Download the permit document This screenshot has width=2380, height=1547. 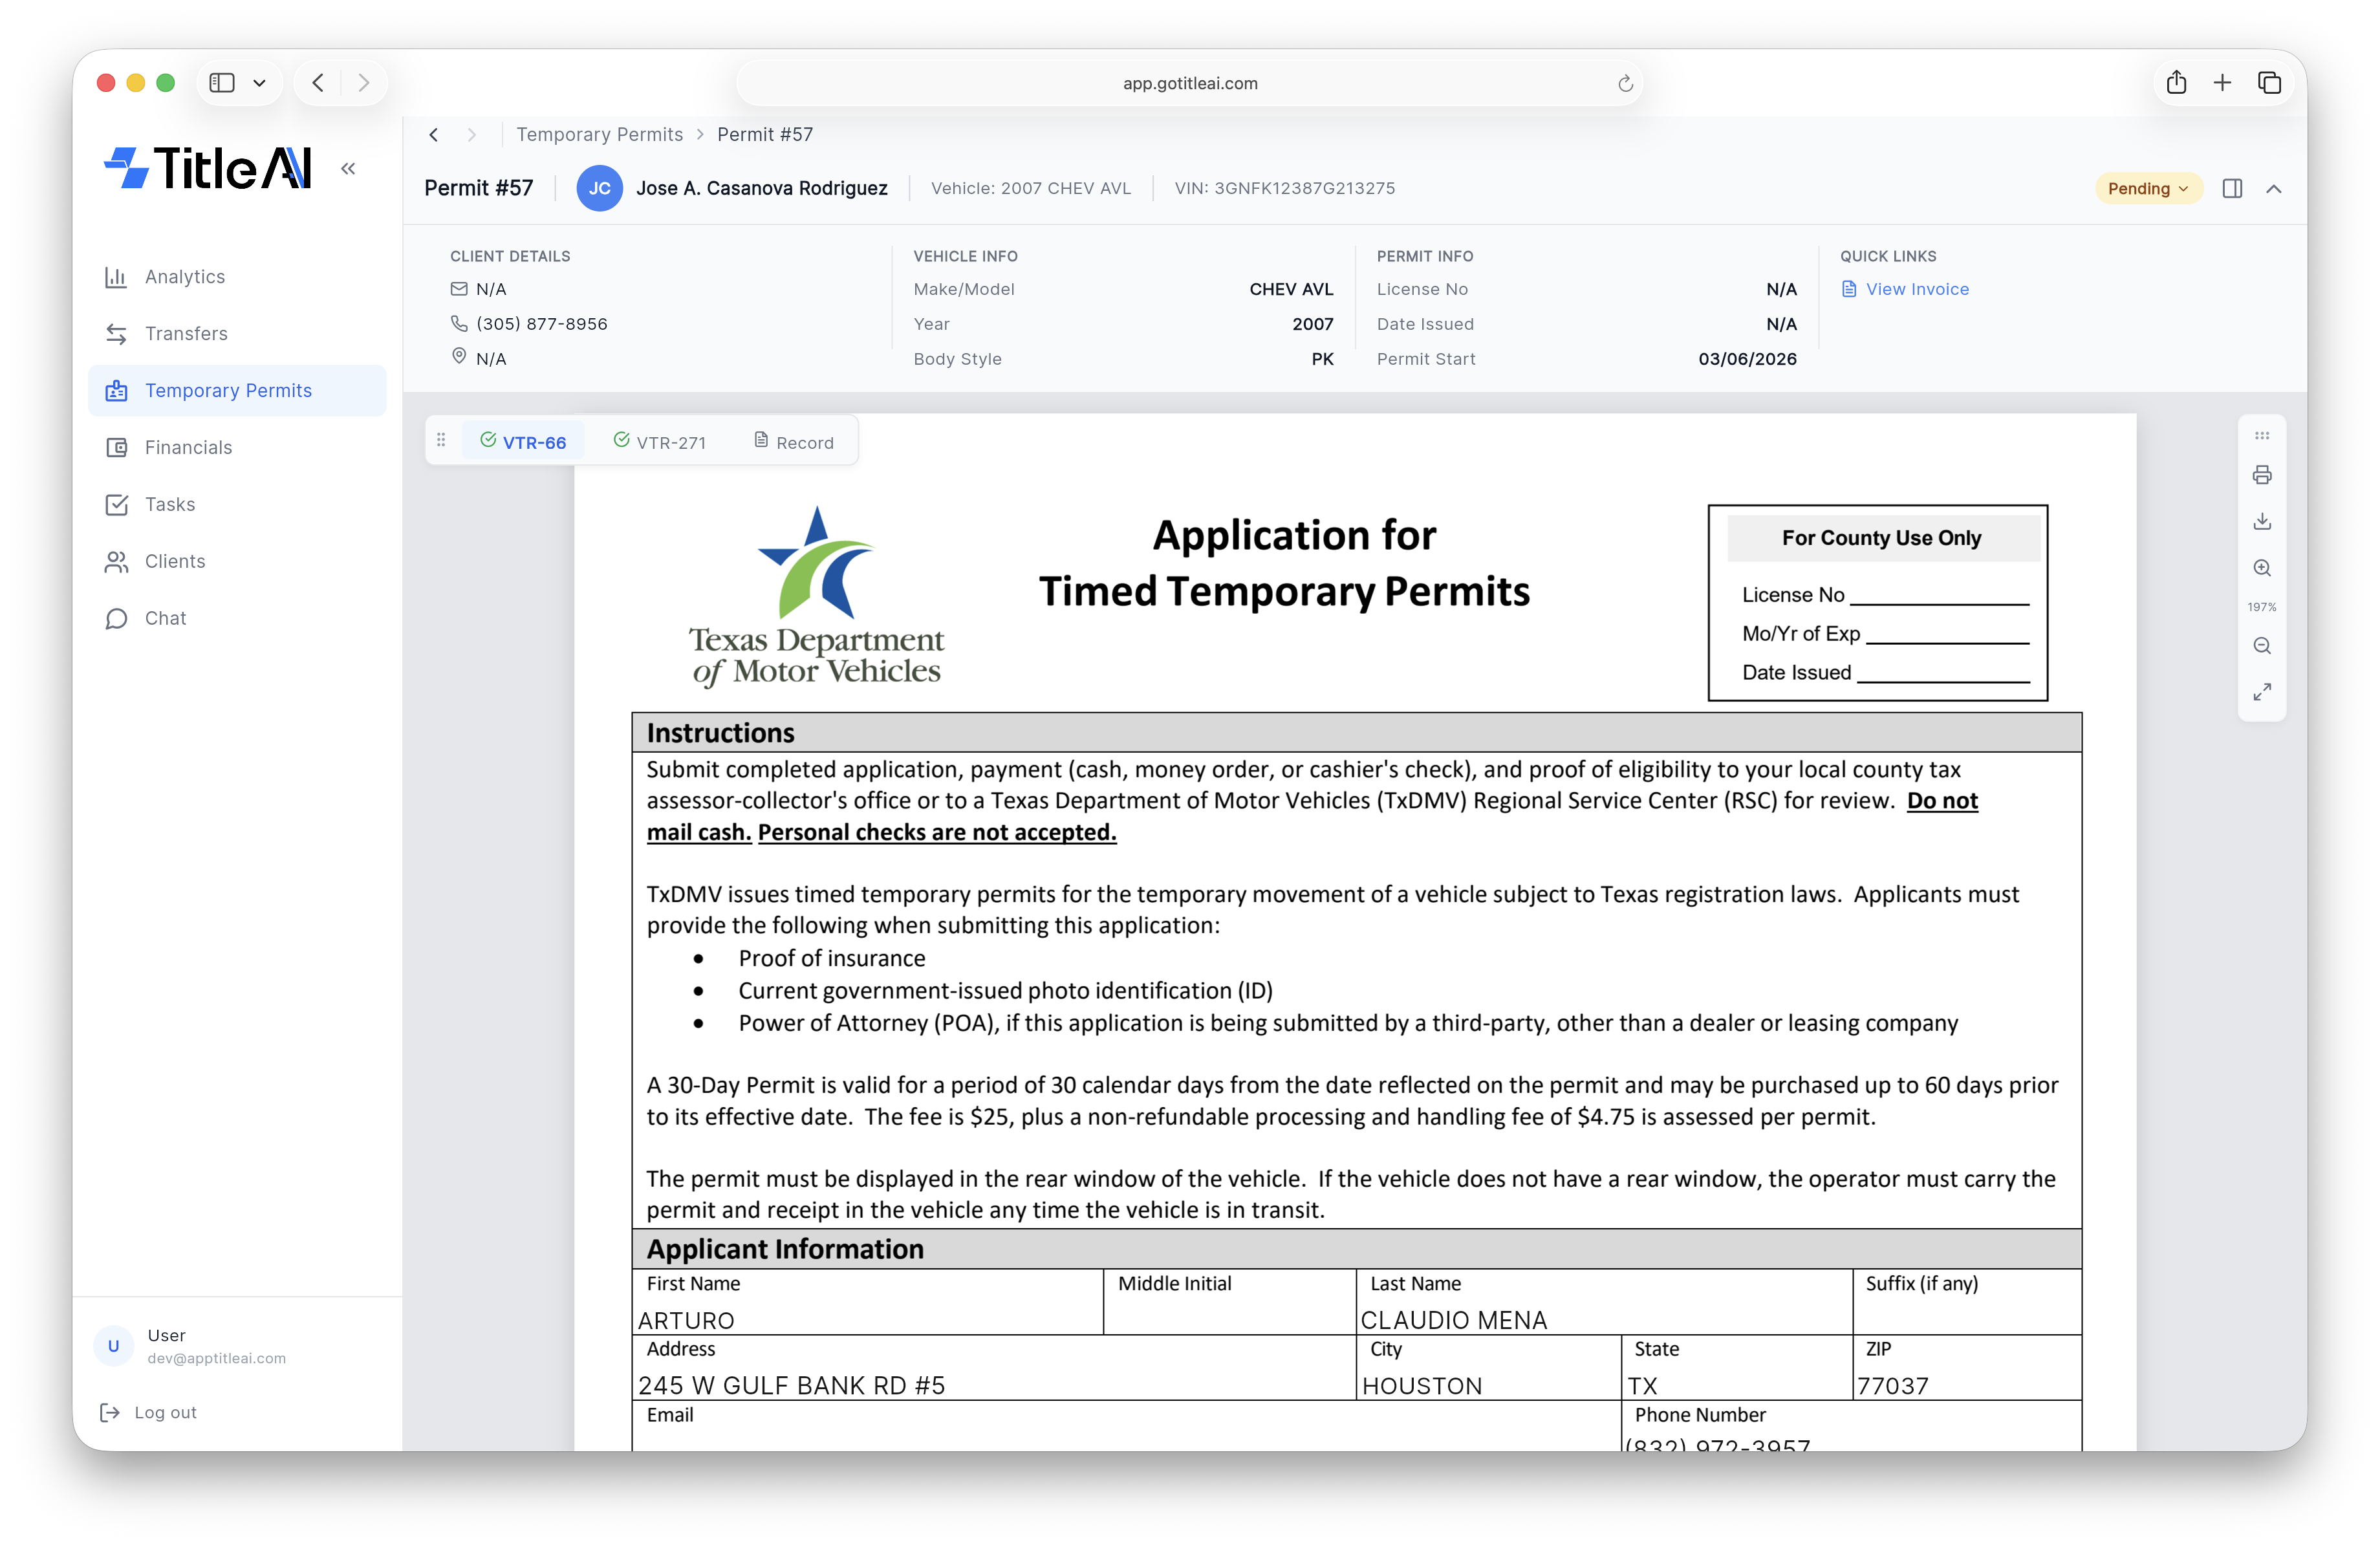coord(2262,521)
